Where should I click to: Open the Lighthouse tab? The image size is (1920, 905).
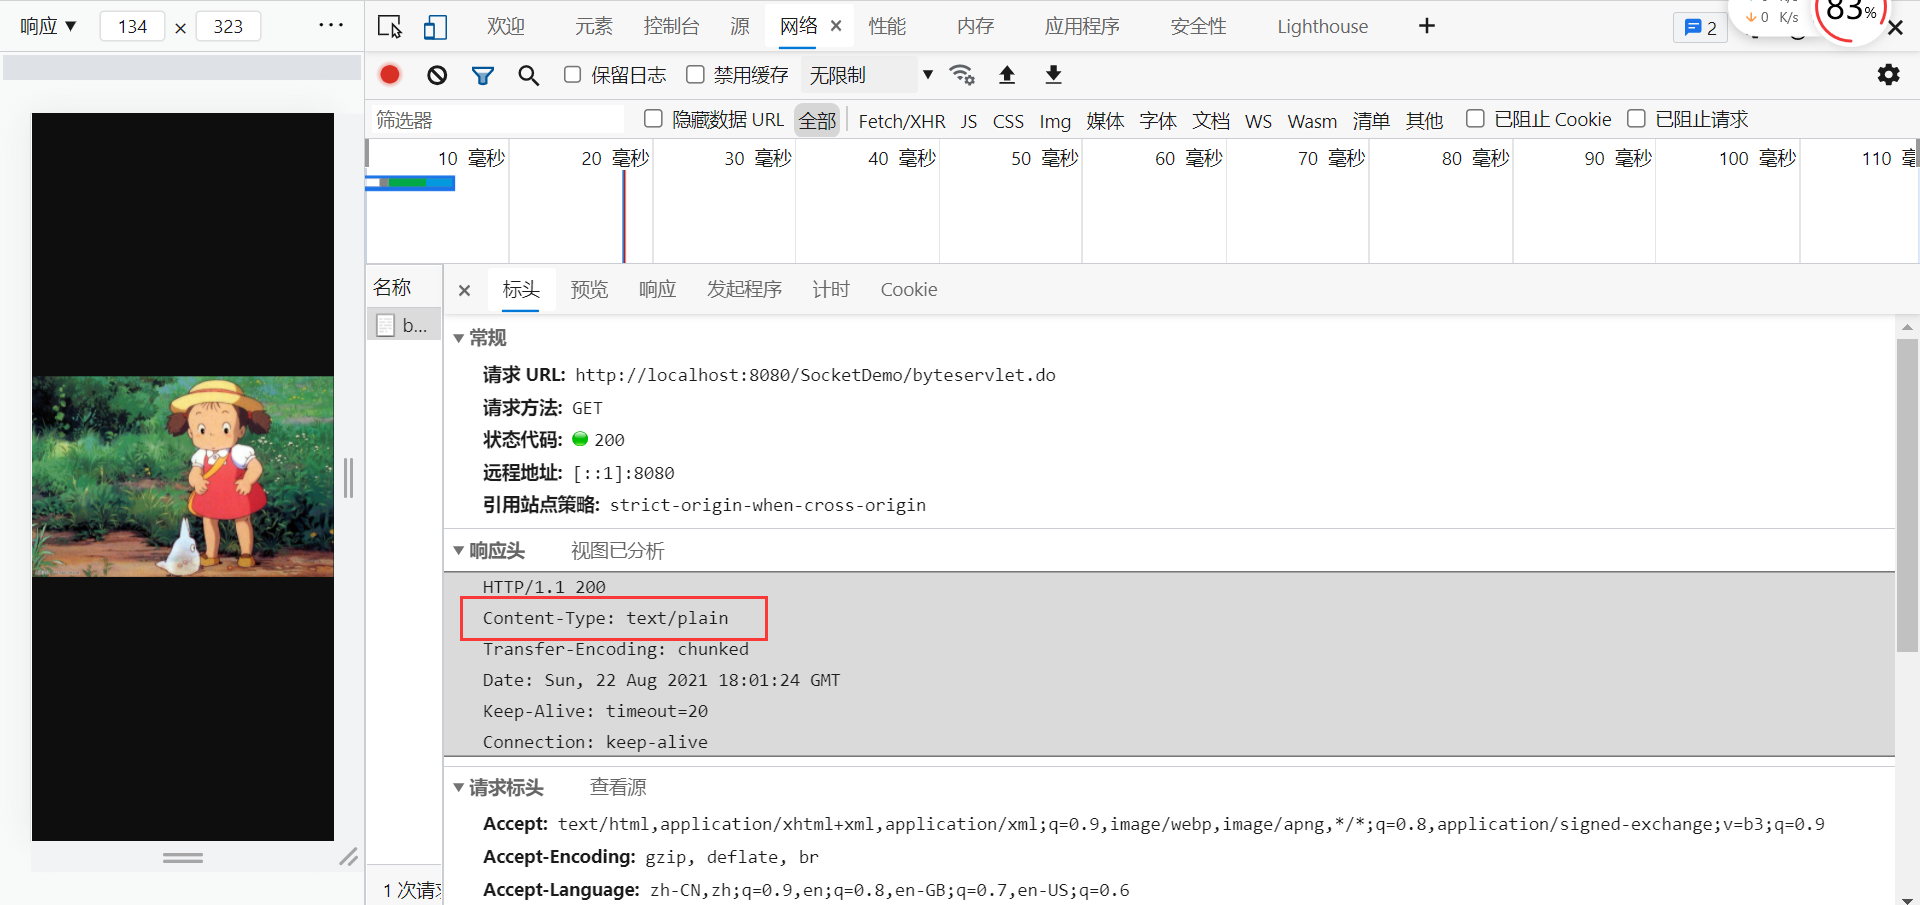tap(1322, 27)
